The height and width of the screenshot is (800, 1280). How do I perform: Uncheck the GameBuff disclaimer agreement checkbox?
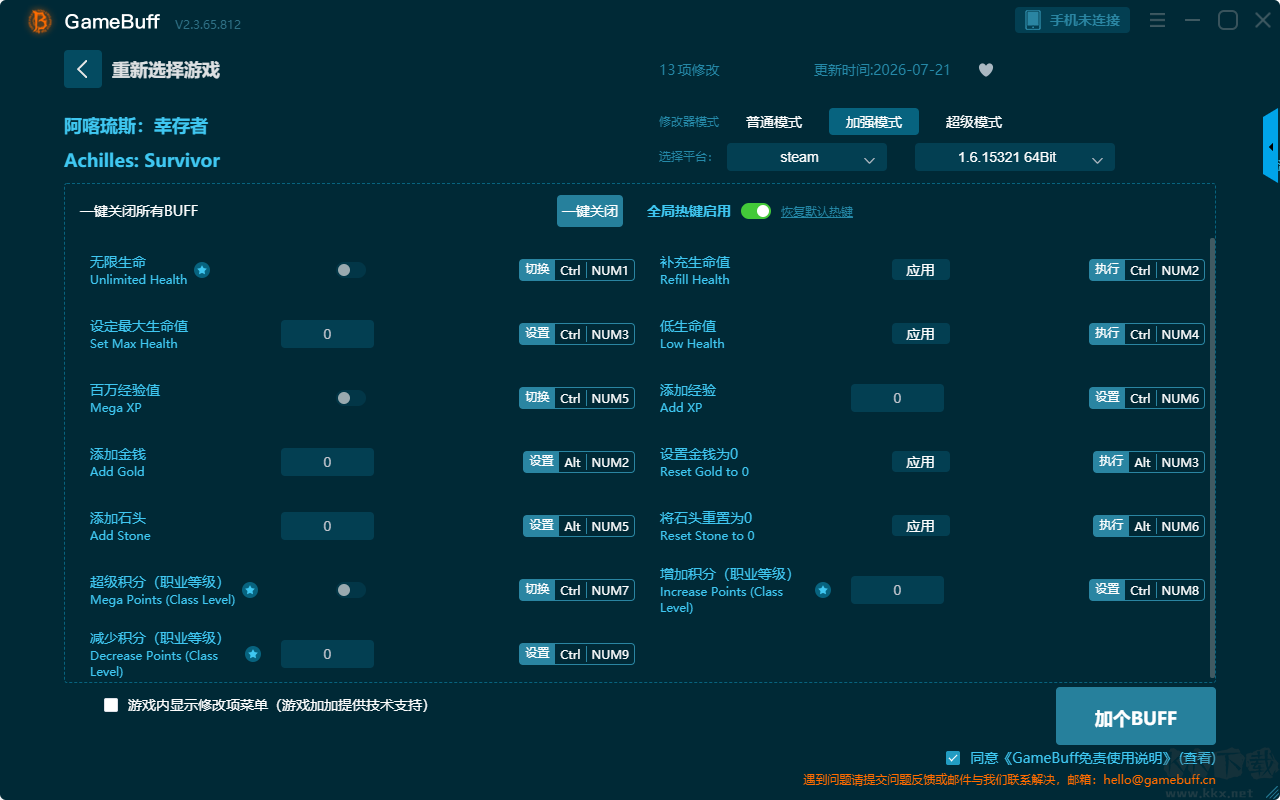tap(953, 758)
